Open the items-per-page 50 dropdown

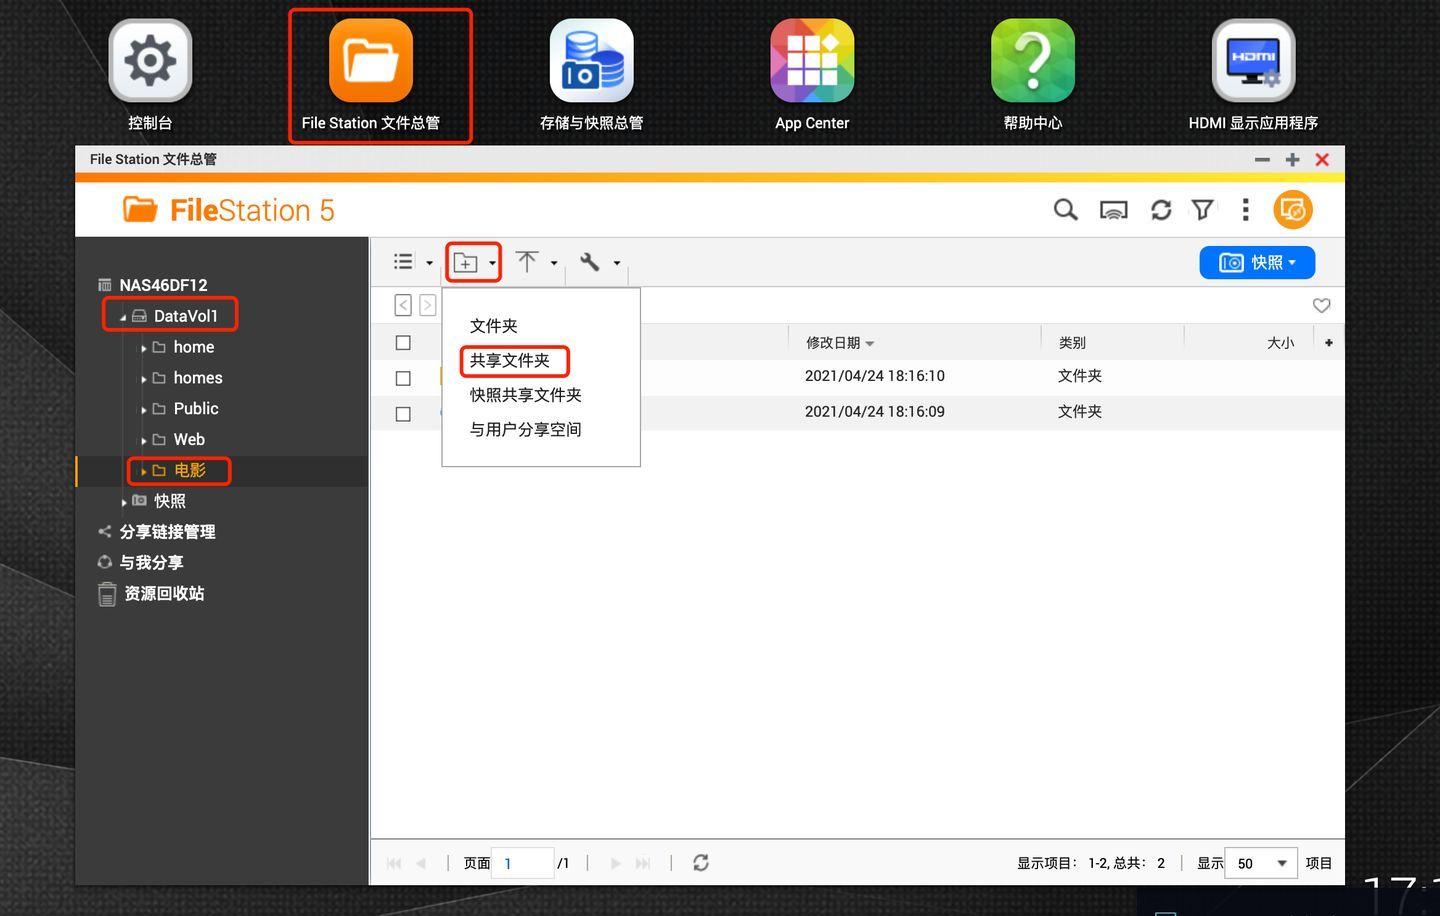point(1261,863)
